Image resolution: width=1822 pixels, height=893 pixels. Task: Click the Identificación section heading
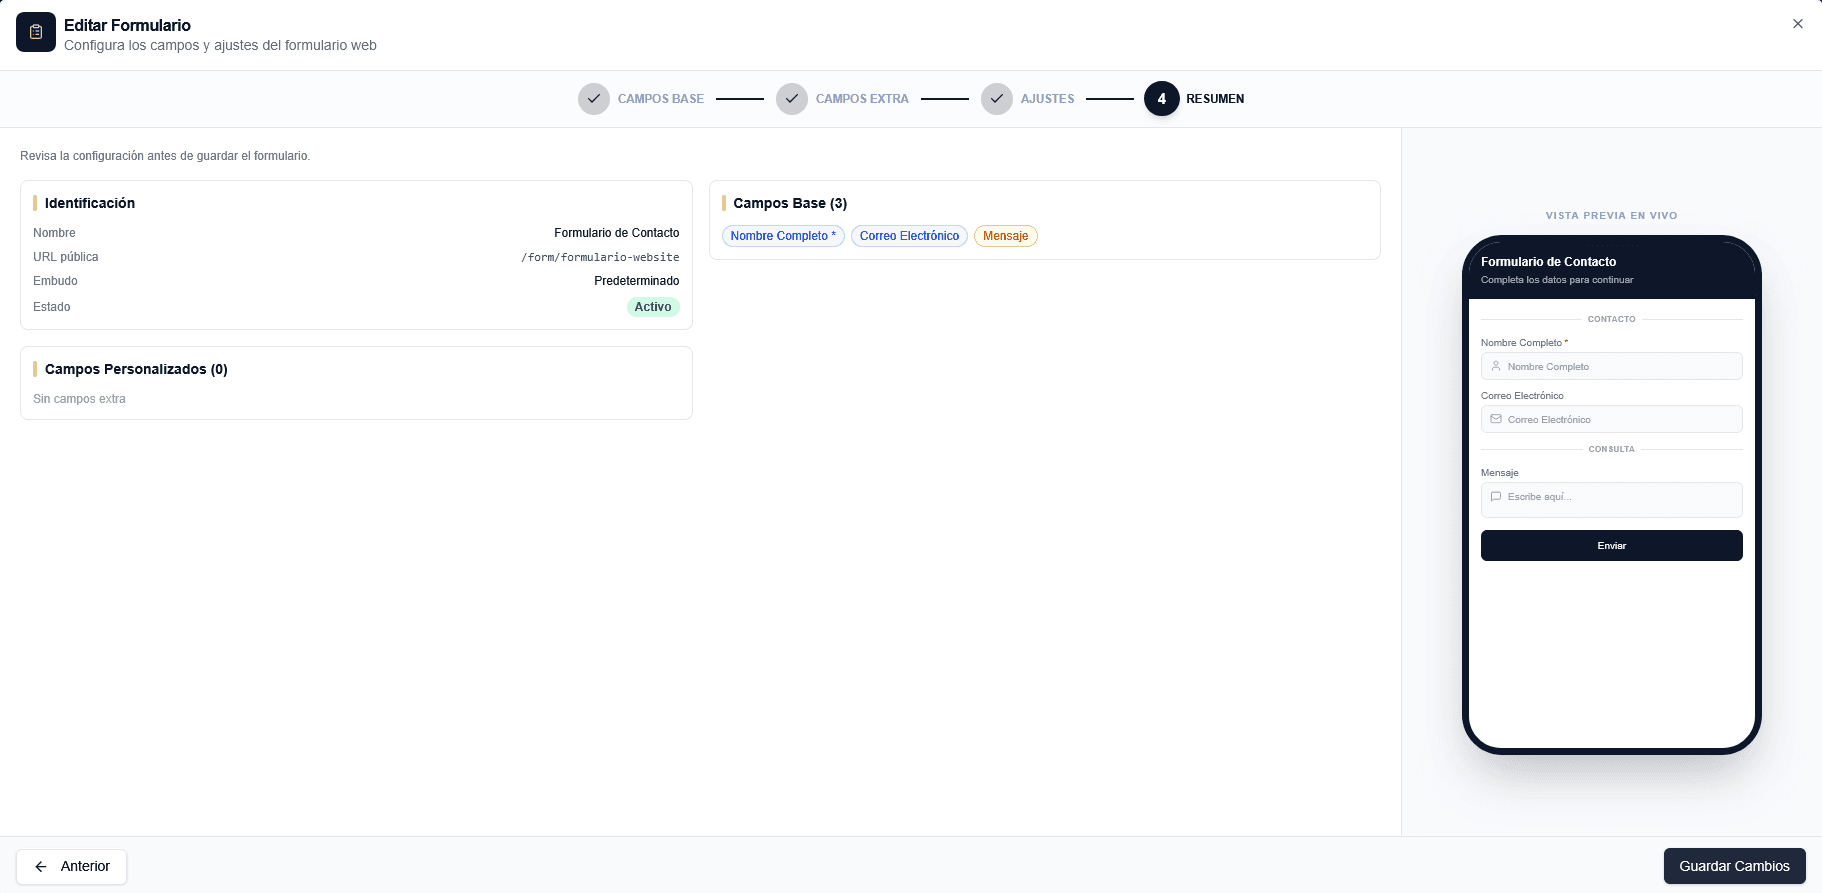90,203
